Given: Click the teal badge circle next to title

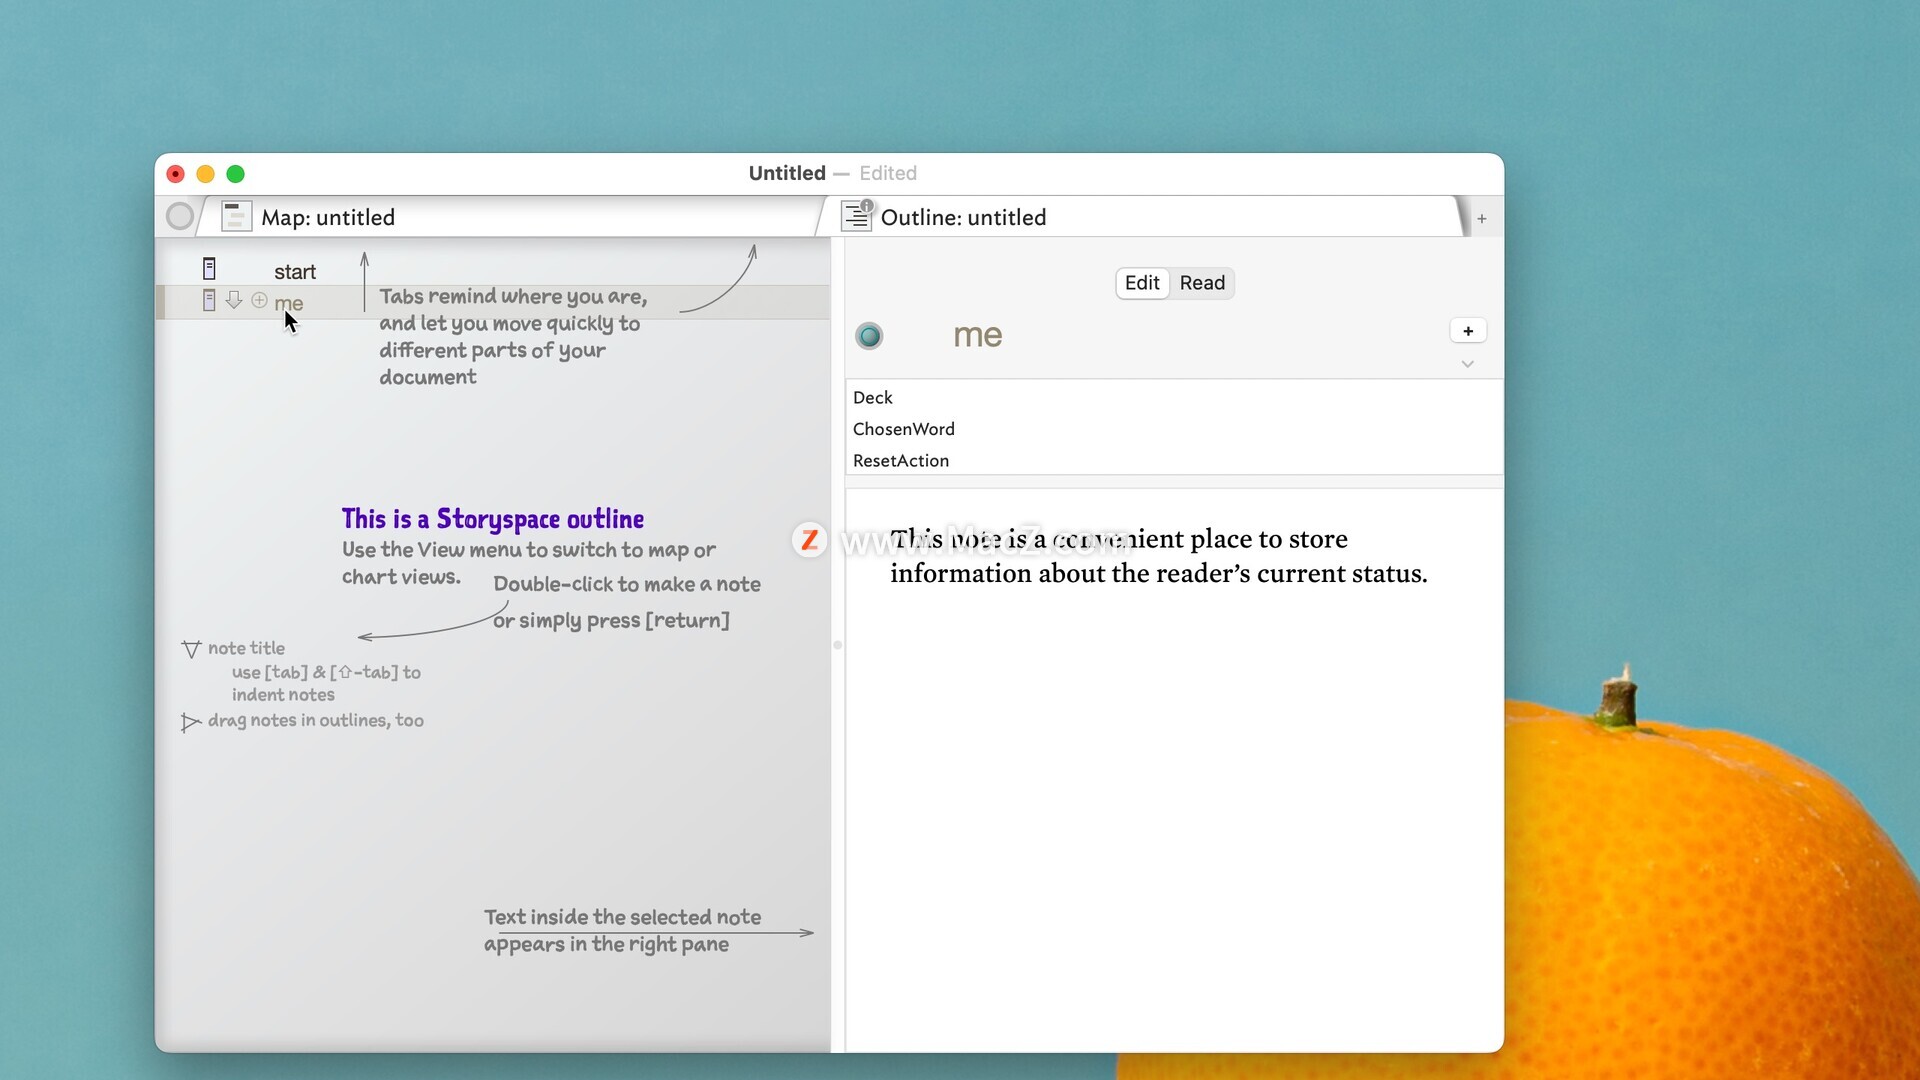Looking at the screenshot, I should pos(869,336).
